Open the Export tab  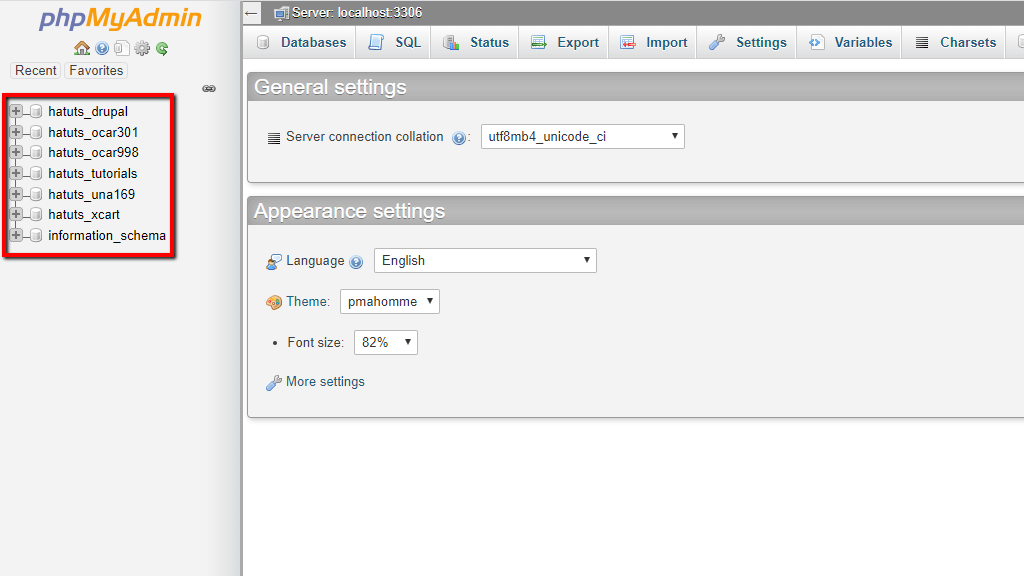565,43
